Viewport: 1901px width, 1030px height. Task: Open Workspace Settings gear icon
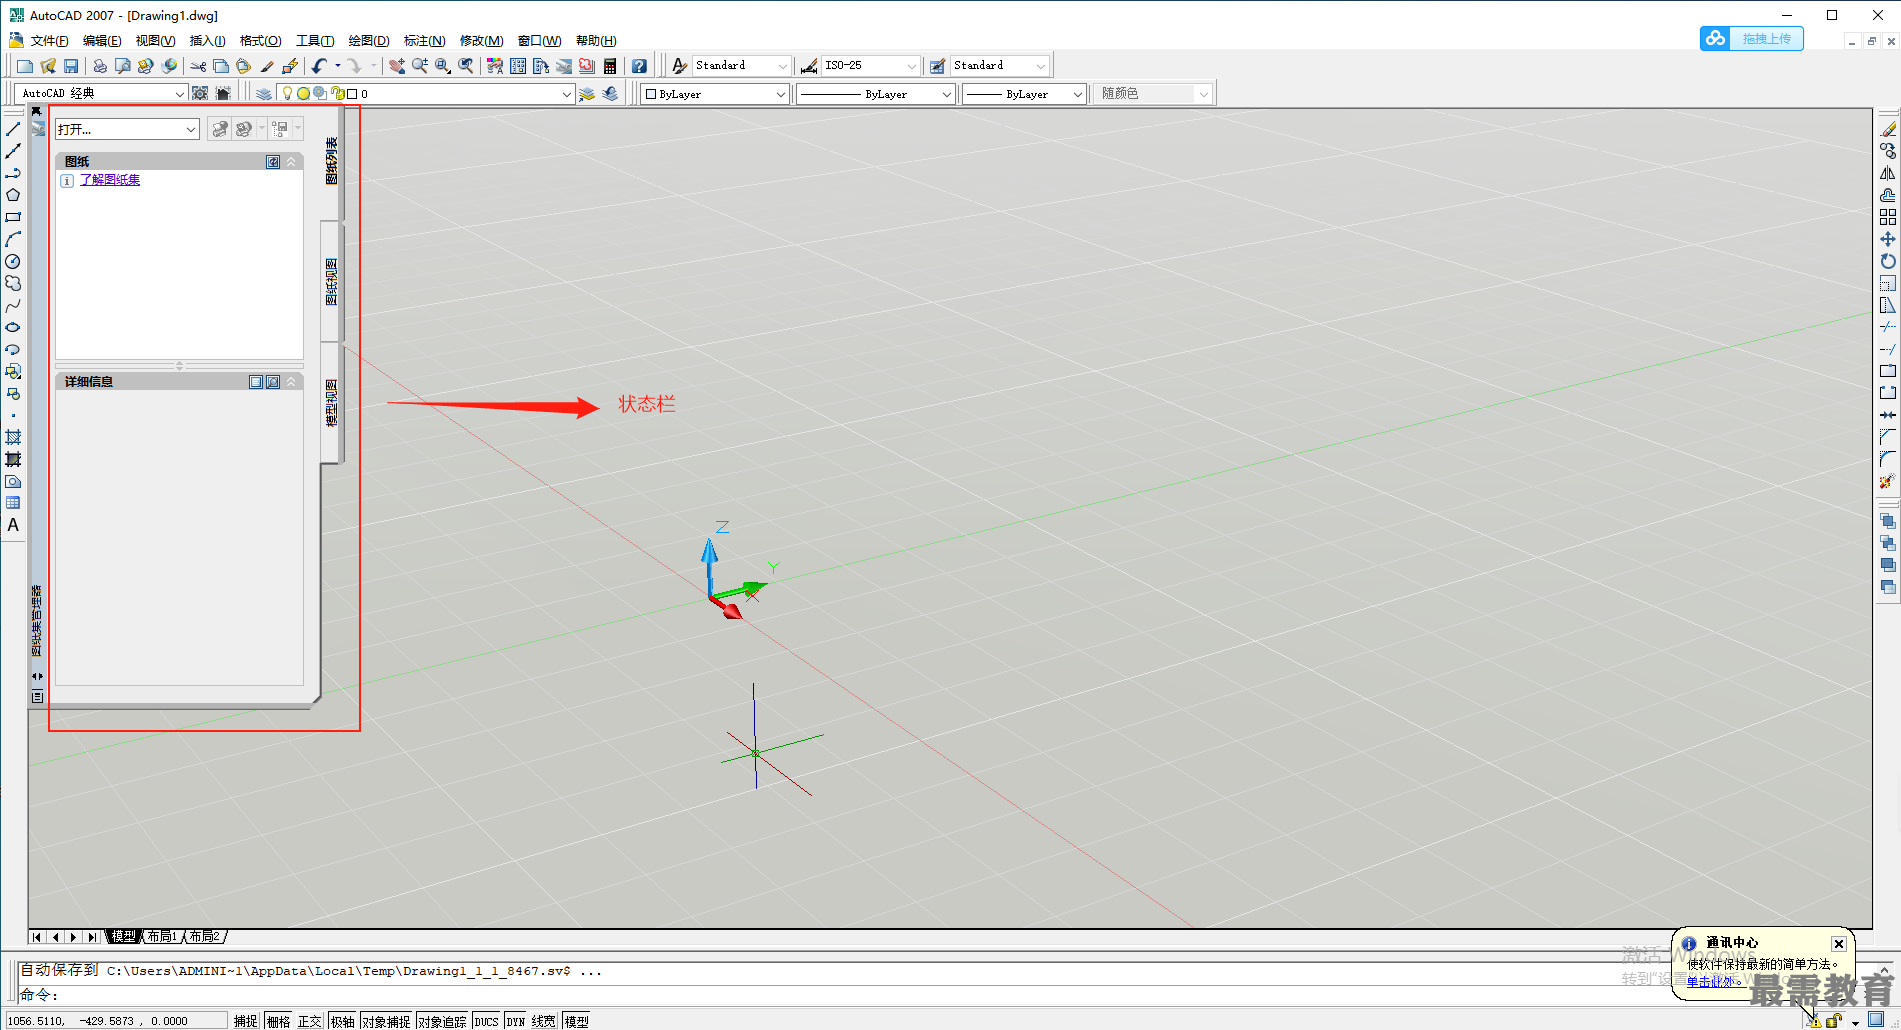[x=200, y=93]
